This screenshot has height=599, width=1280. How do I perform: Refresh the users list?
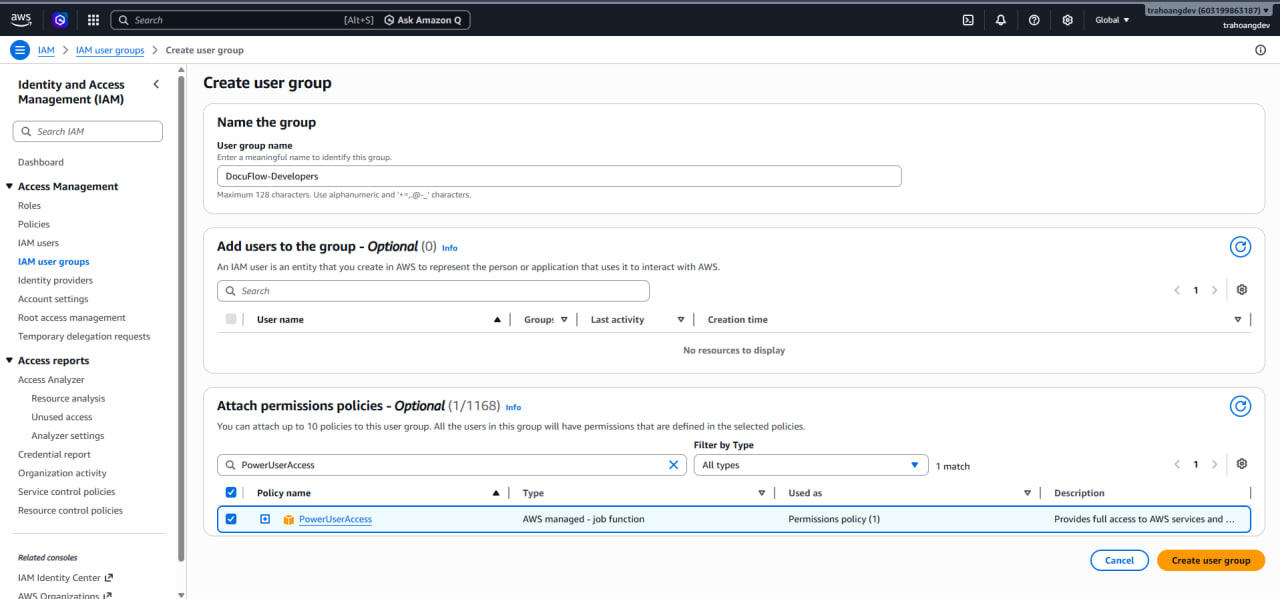pyautogui.click(x=1240, y=247)
